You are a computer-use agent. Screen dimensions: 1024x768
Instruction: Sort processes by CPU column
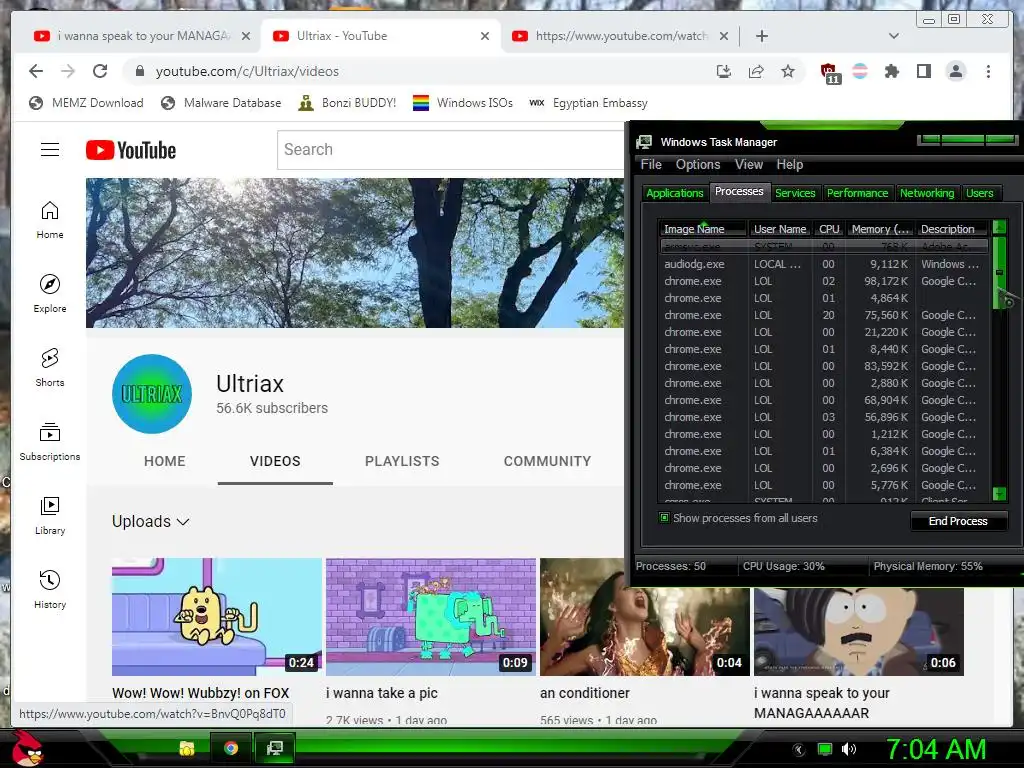(829, 229)
